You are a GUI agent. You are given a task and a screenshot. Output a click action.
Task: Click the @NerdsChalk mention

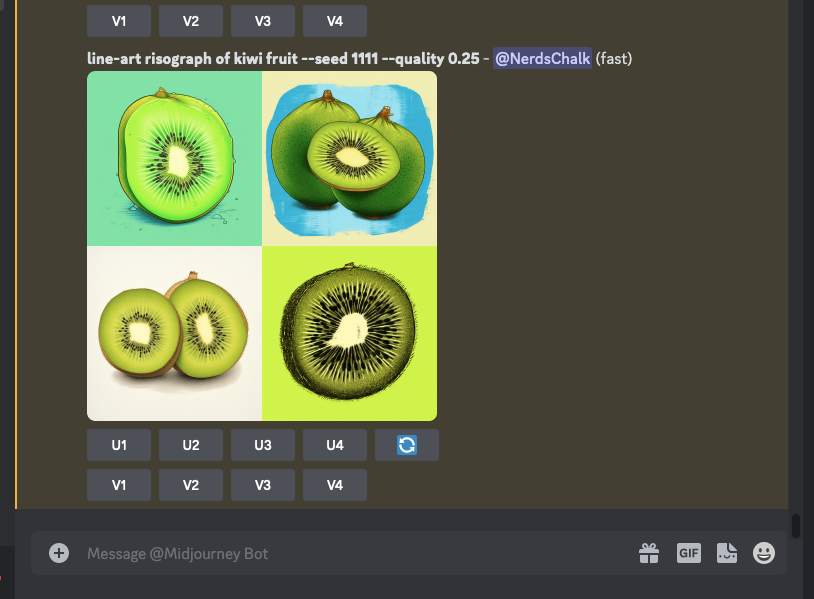542,59
